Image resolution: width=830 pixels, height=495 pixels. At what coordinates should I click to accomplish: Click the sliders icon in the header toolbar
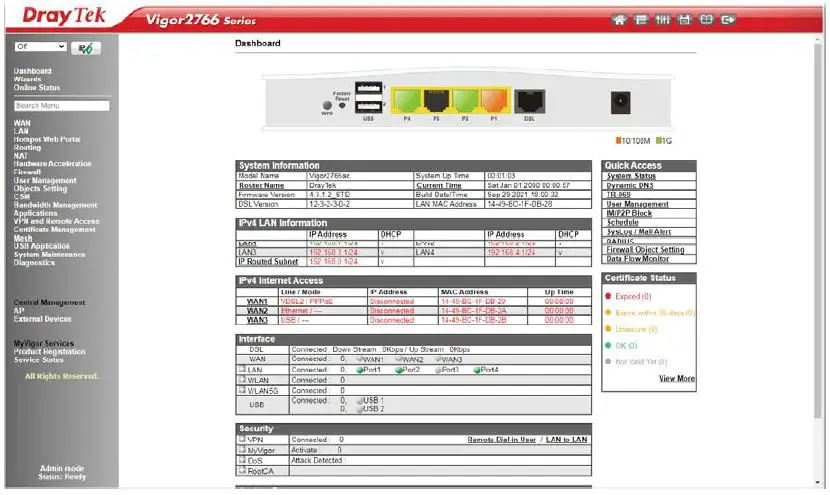click(x=662, y=20)
